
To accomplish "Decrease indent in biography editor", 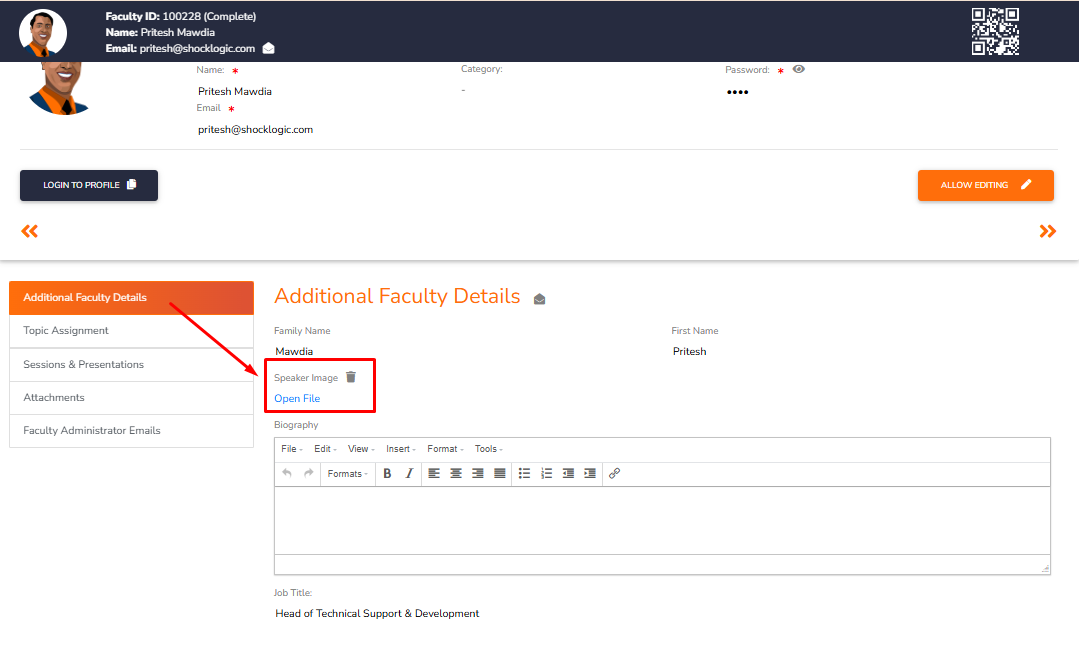I will click(568, 473).
